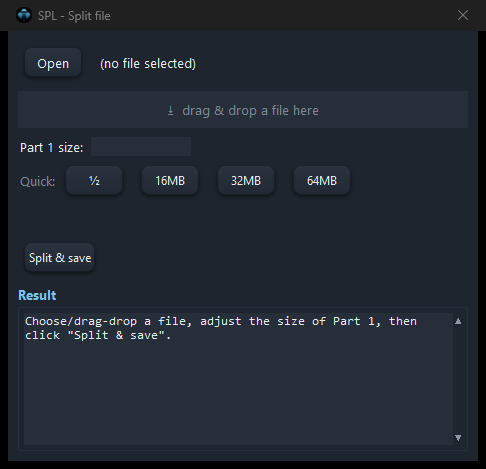Image resolution: width=486 pixels, height=469 pixels.
Task: Click the "(no file selected)" label
Action: (x=148, y=63)
